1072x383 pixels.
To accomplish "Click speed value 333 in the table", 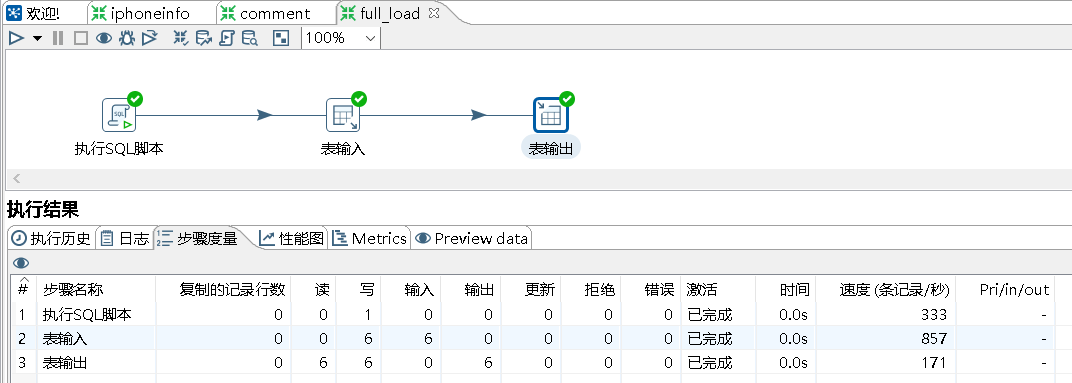I will tap(934, 315).
